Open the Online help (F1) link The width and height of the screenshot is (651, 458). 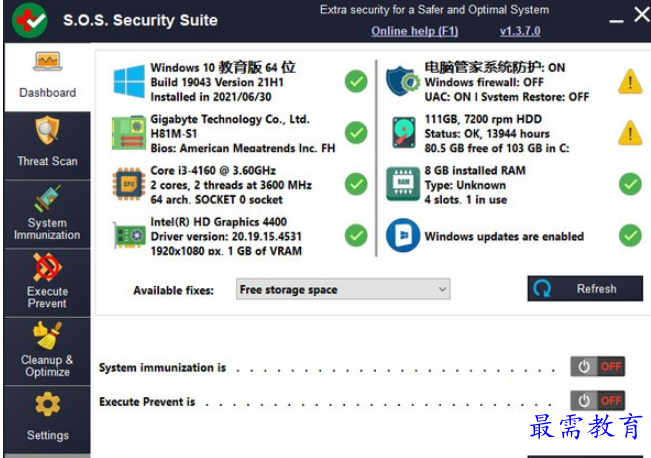(x=414, y=31)
